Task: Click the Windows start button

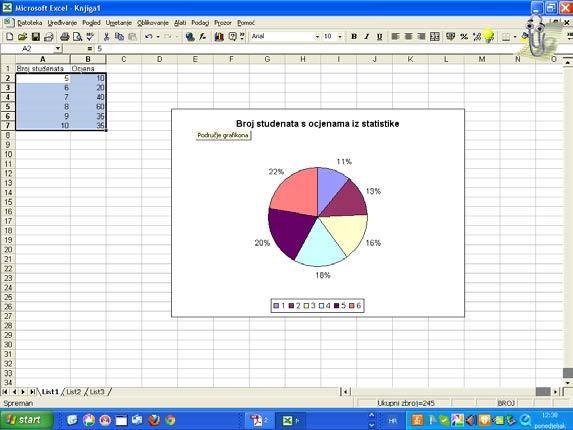Action: [26, 420]
